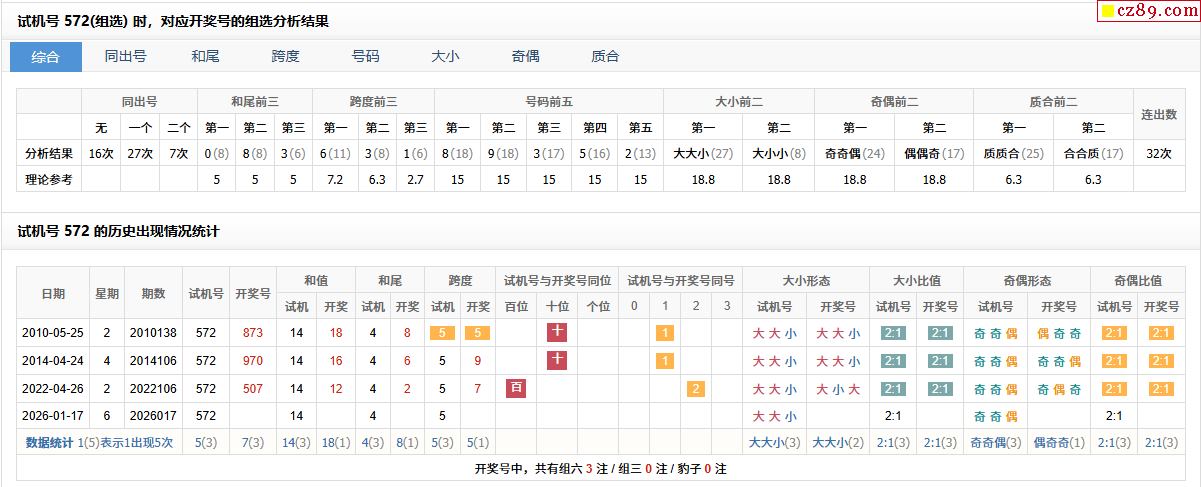This screenshot has width=1201, height=487.
Task: Switch to the 同出号 tab
Action: [x=126, y=57]
